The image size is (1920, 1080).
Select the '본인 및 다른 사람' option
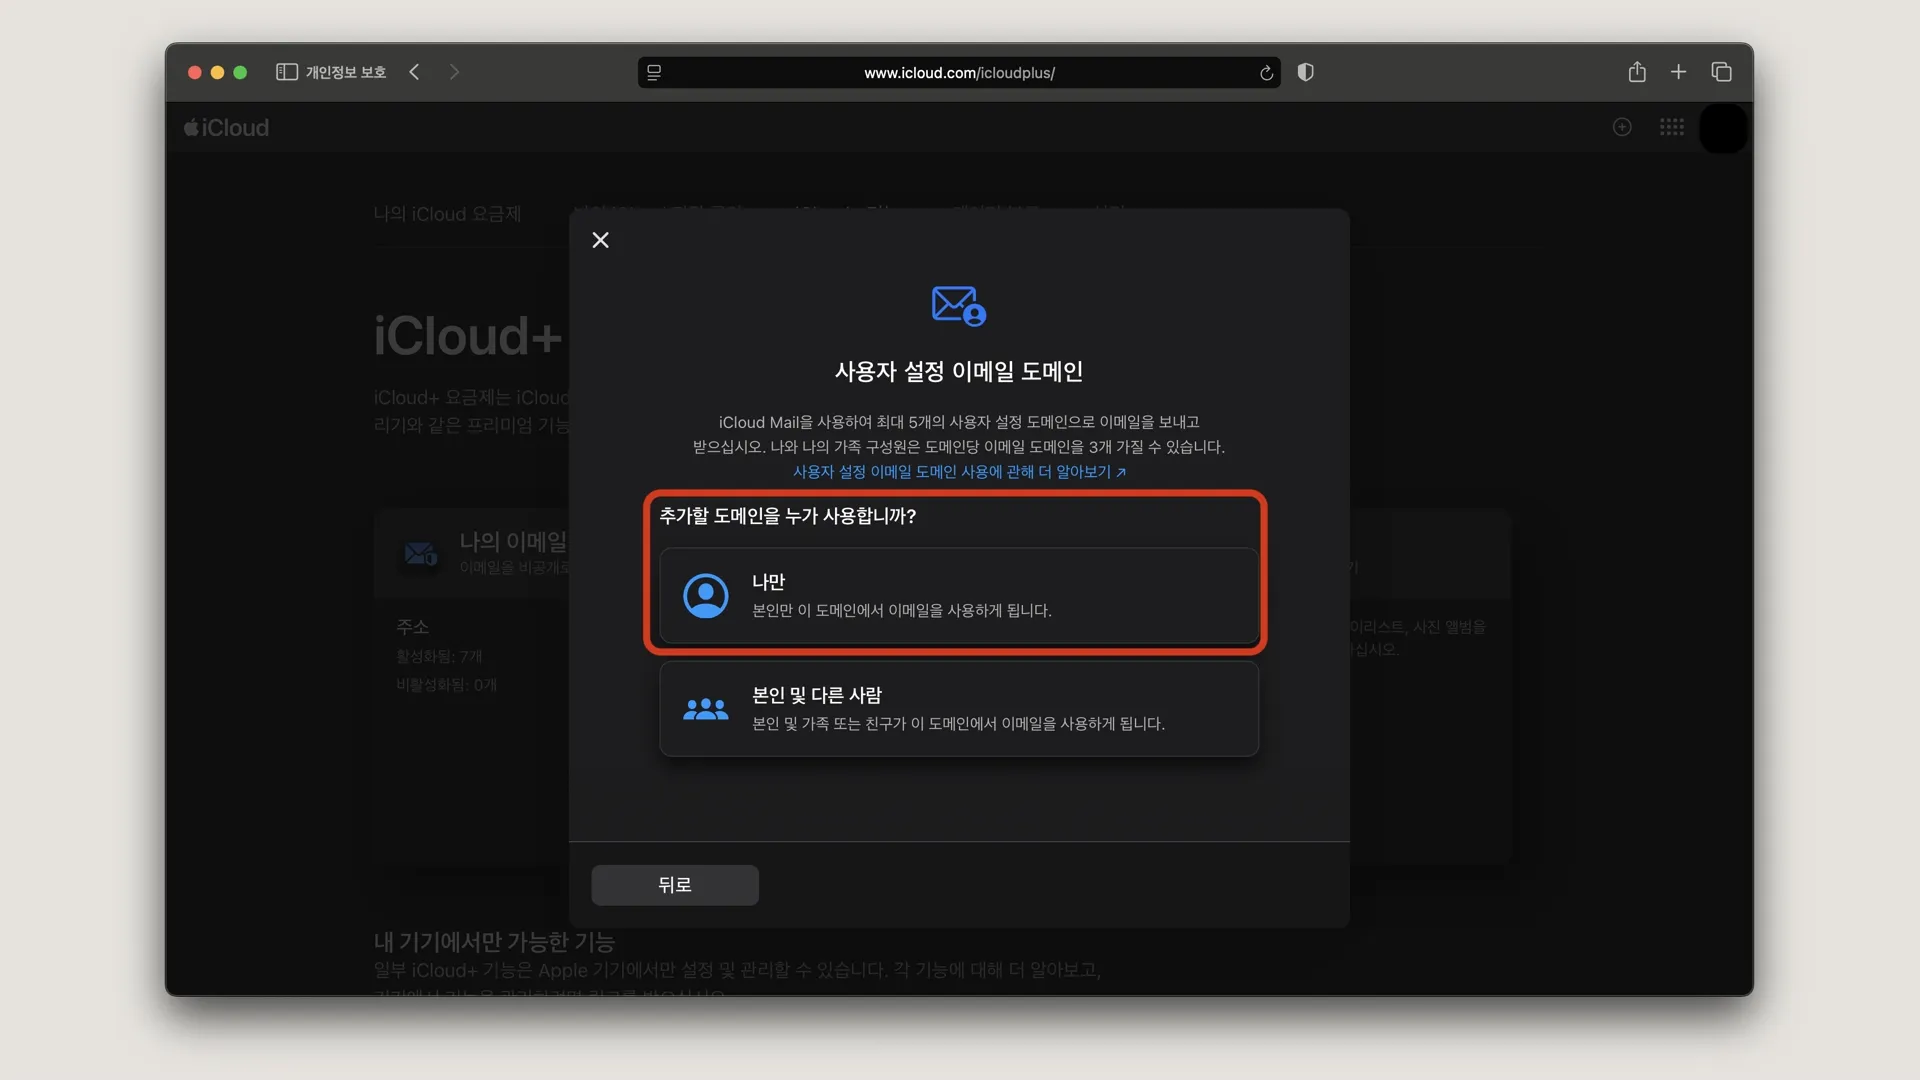[958, 708]
